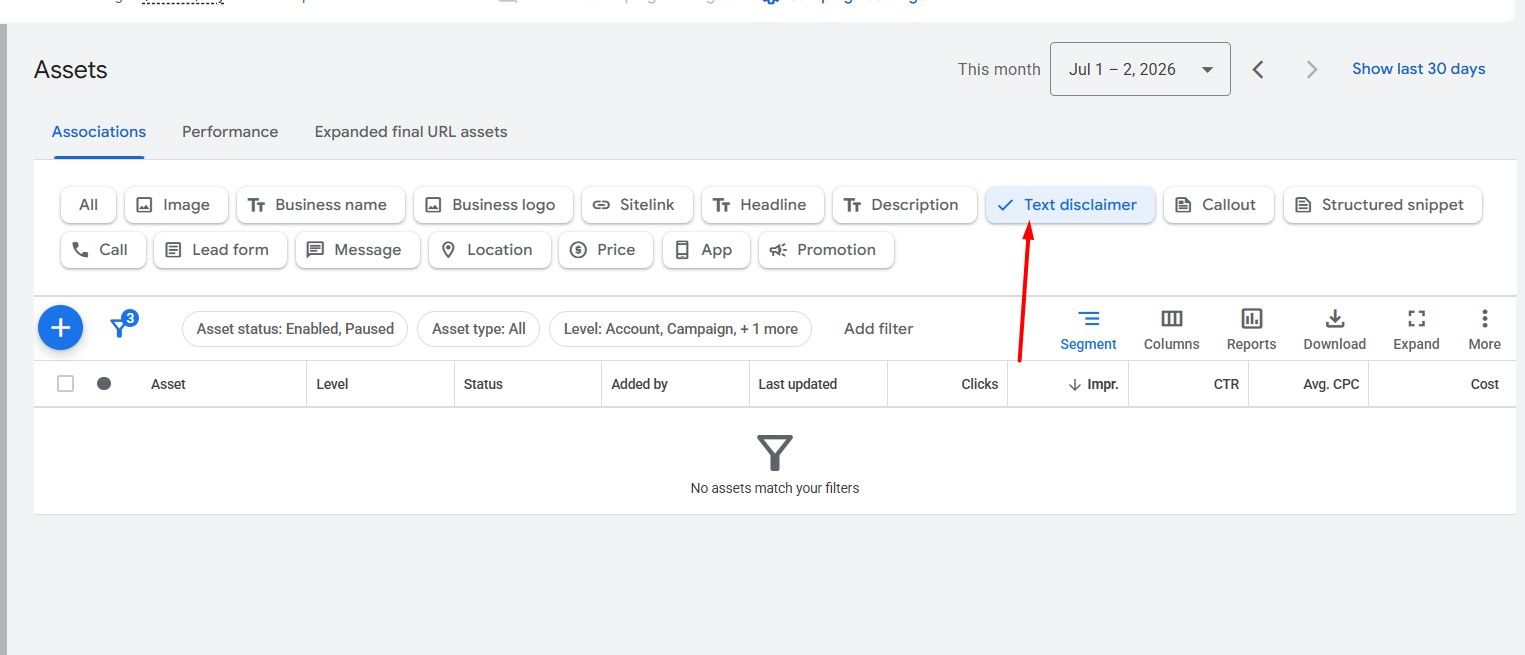Sort by the Level column header

pos(332,384)
